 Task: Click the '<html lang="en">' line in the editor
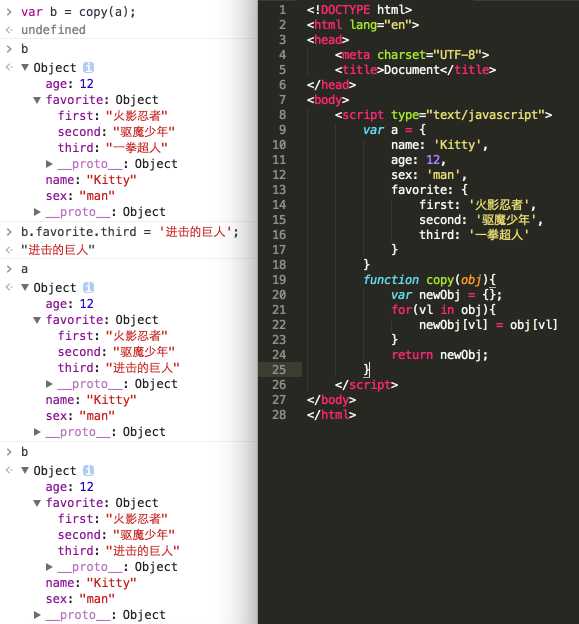pyautogui.click(x=363, y=25)
